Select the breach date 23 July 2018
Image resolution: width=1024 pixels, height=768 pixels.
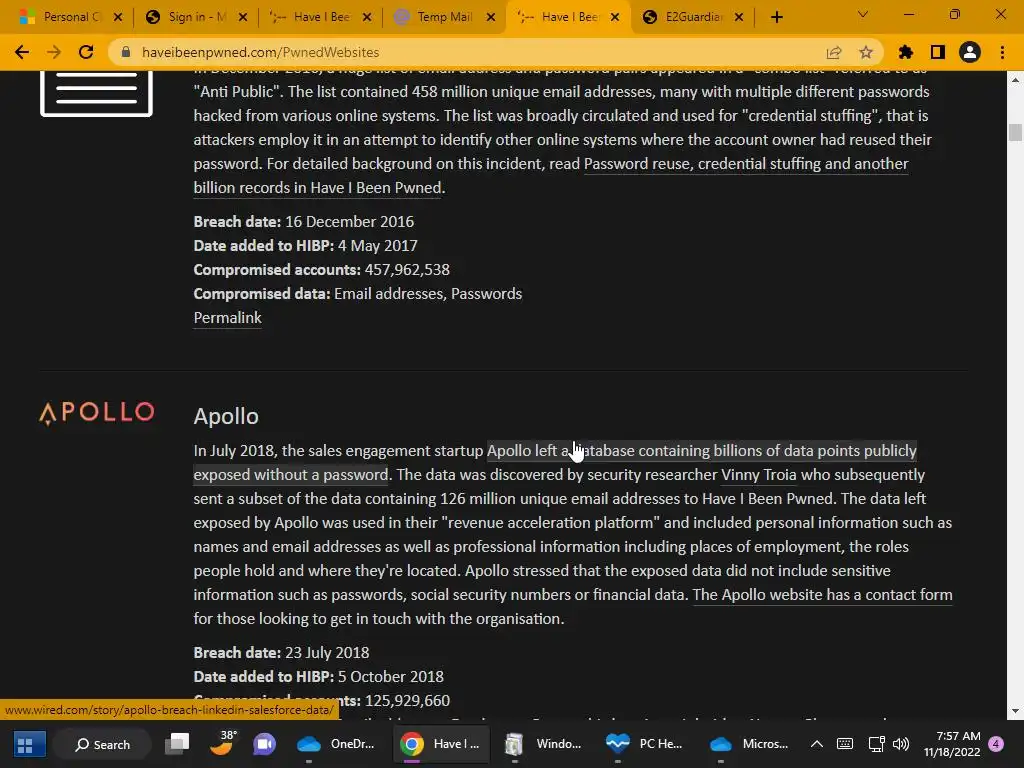pyautogui.click(x=327, y=653)
